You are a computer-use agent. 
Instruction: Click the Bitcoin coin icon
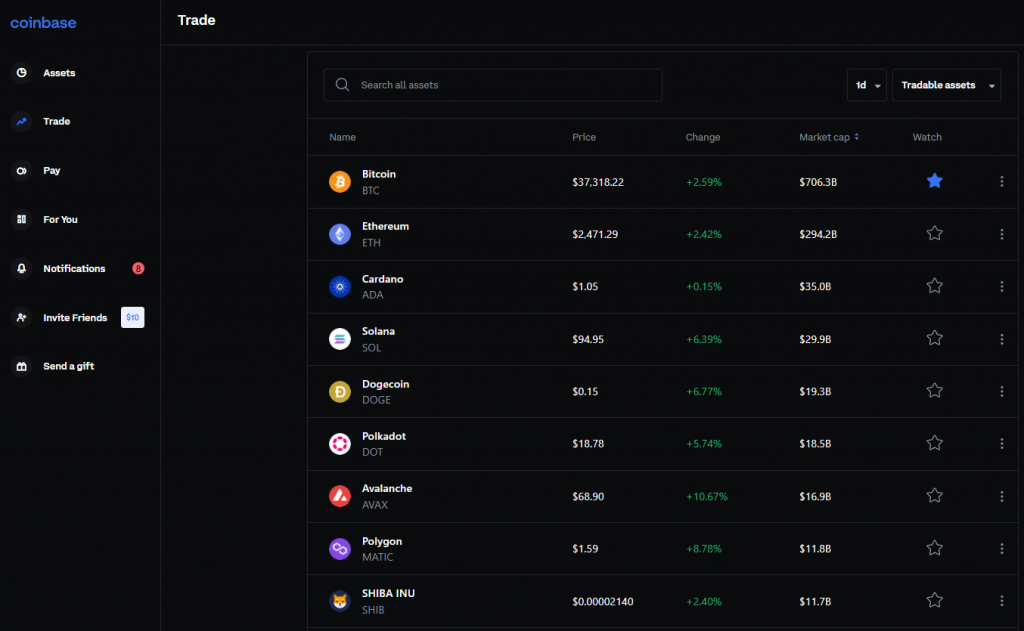[x=340, y=182]
